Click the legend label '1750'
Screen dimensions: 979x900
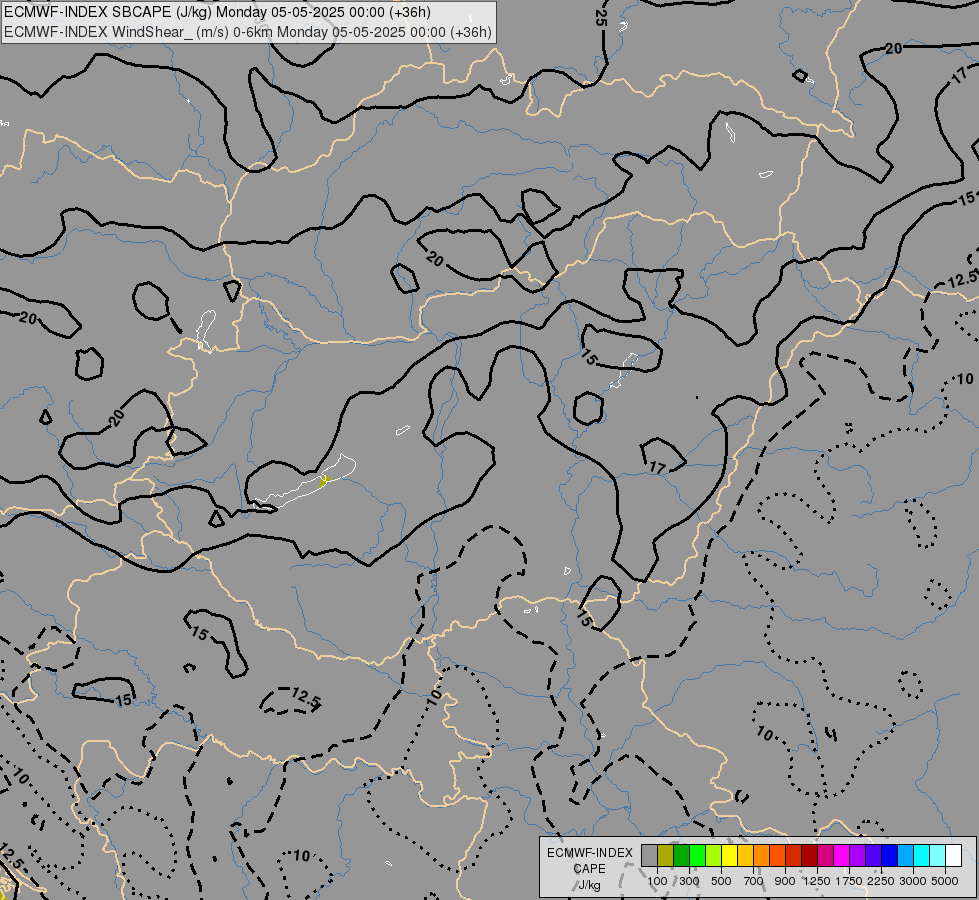click(x=849, y=881)
